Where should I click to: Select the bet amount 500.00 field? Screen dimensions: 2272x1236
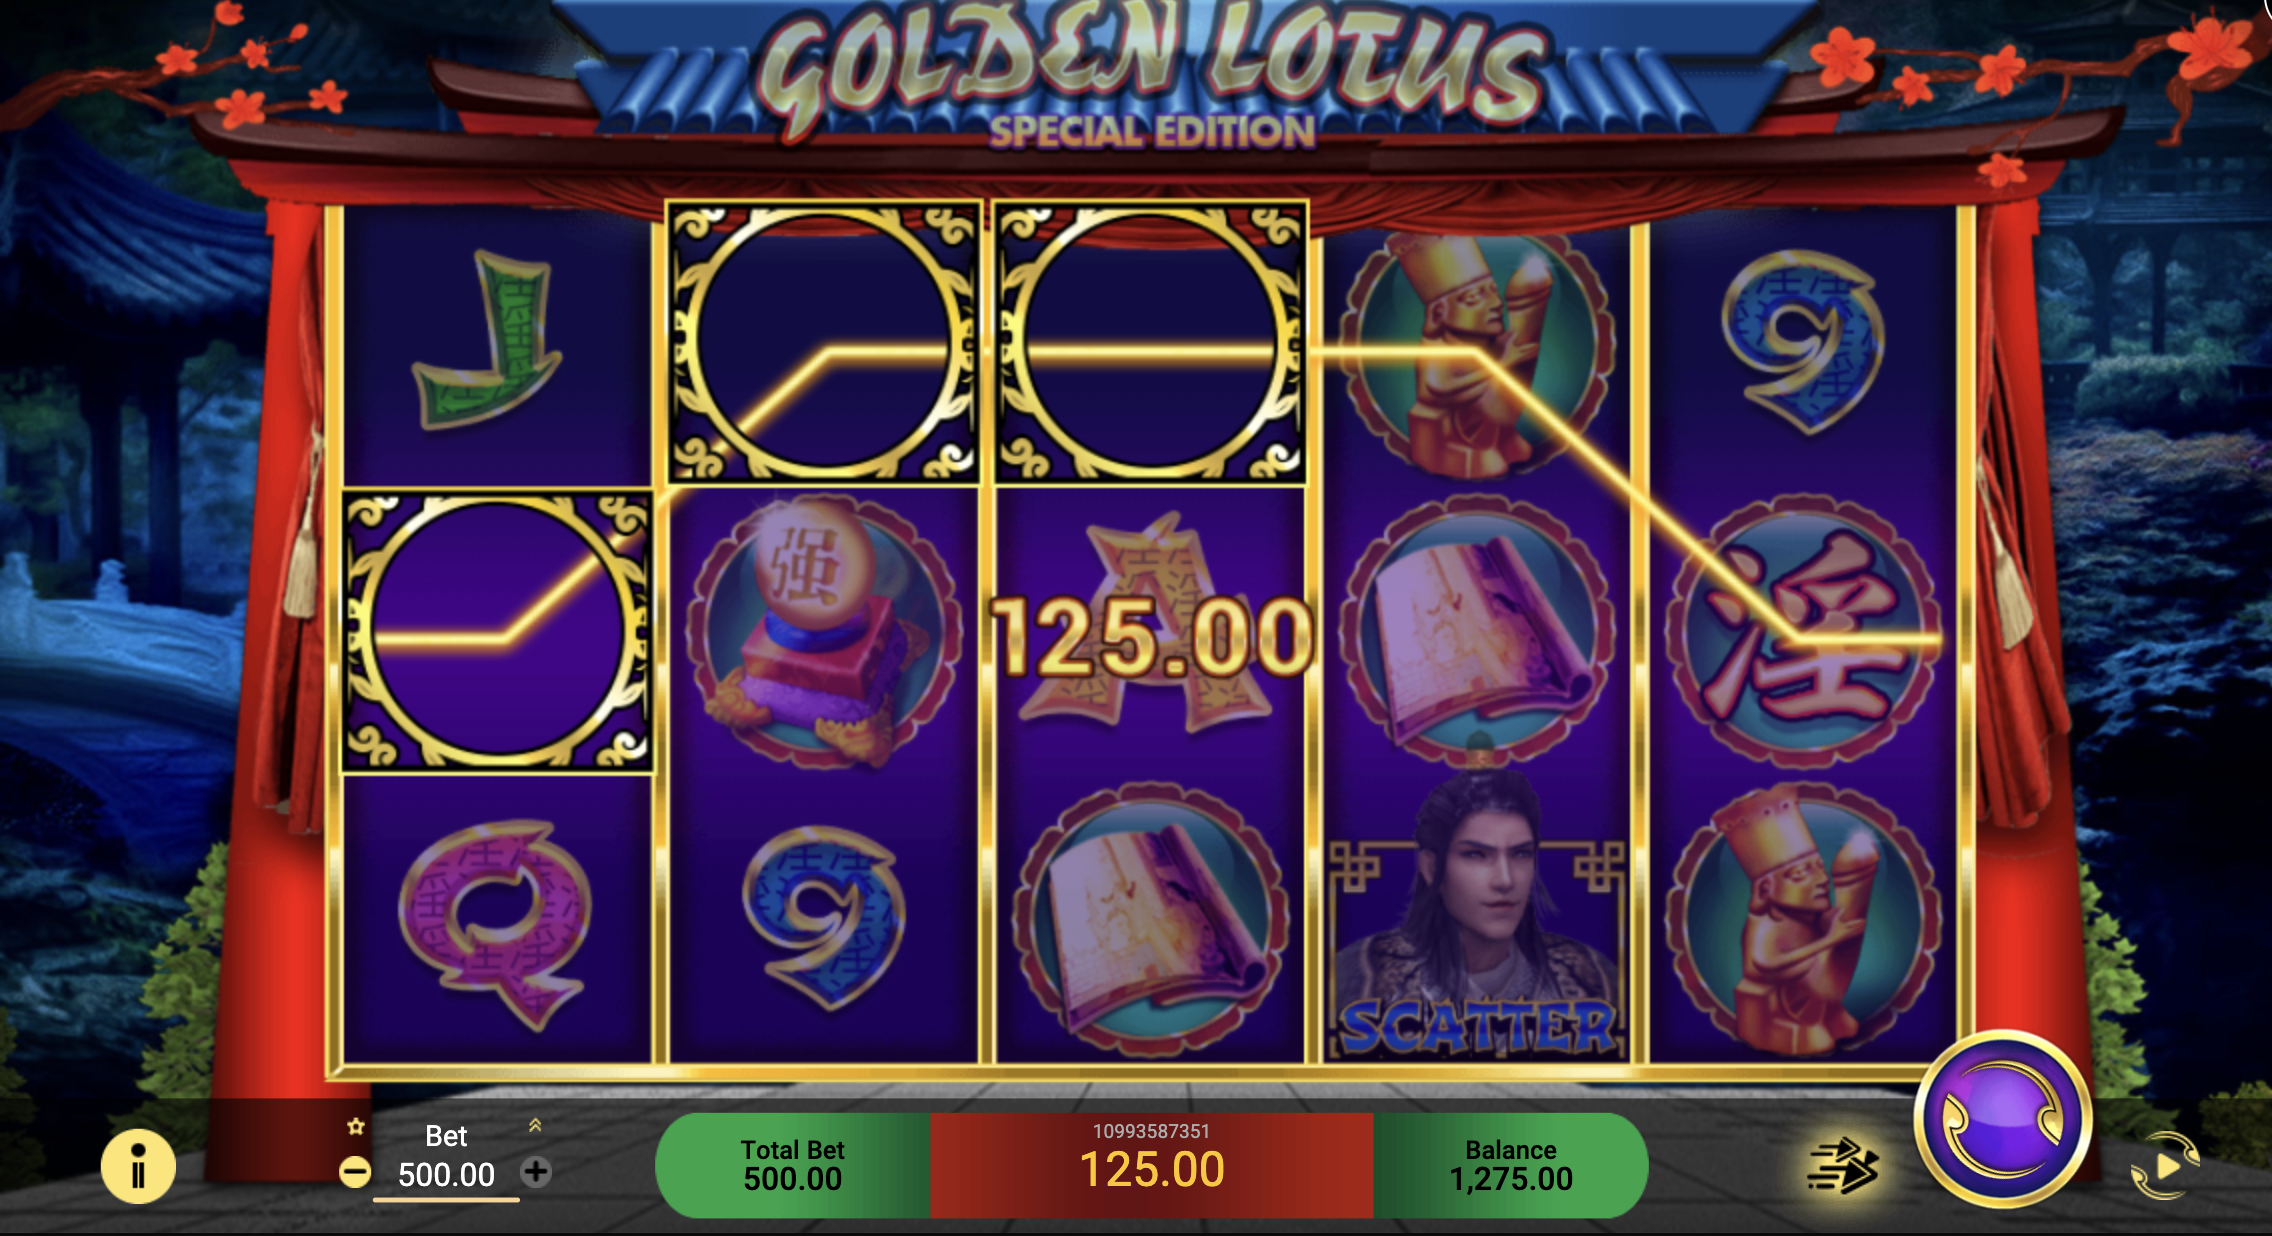click(x=446, y=1175)
